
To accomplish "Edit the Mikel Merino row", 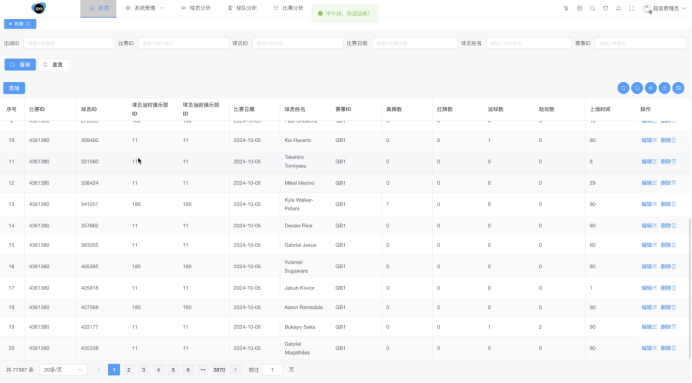I will coord(649,183).
